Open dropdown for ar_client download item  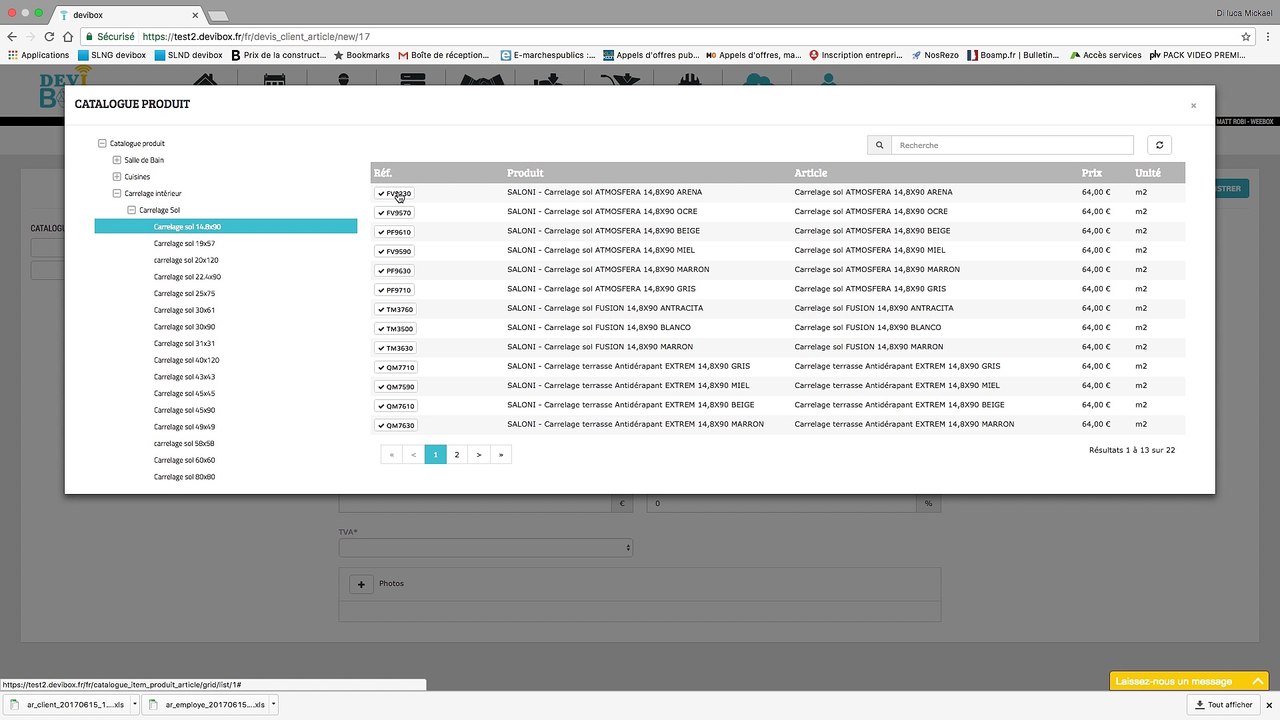click(134, 704)
